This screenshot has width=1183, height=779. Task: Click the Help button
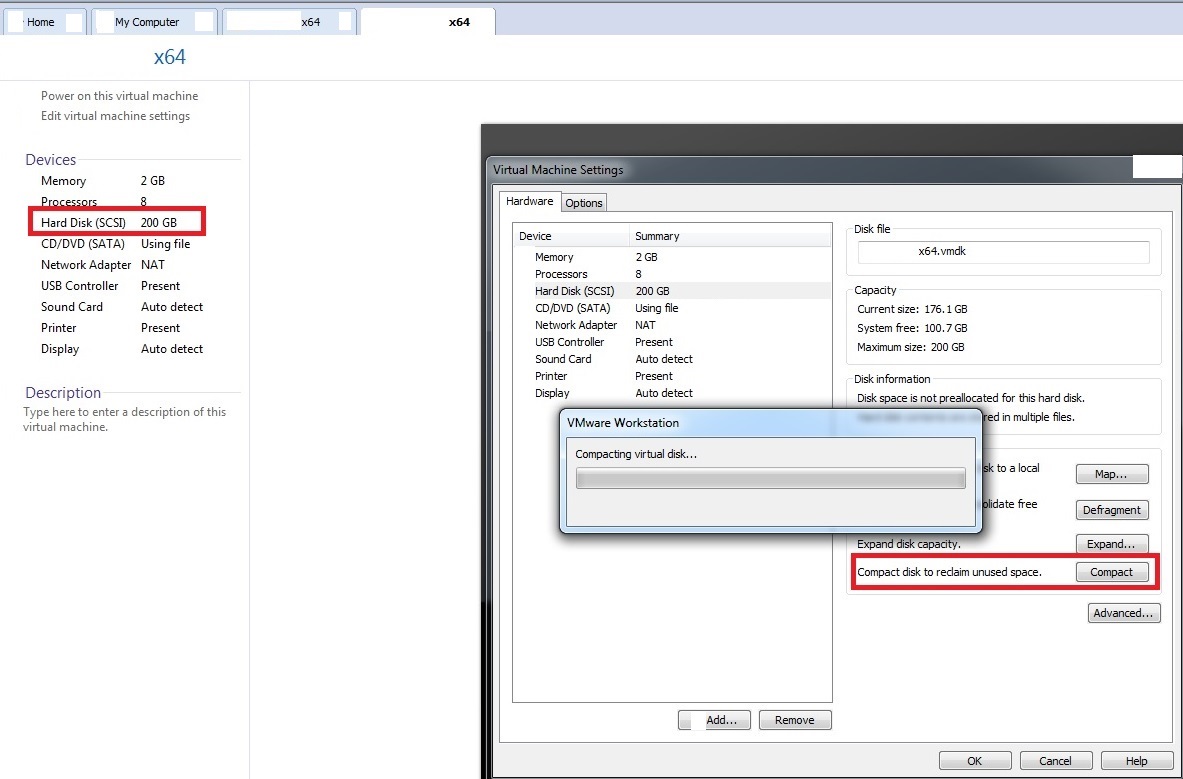(x=1136, y=761)
